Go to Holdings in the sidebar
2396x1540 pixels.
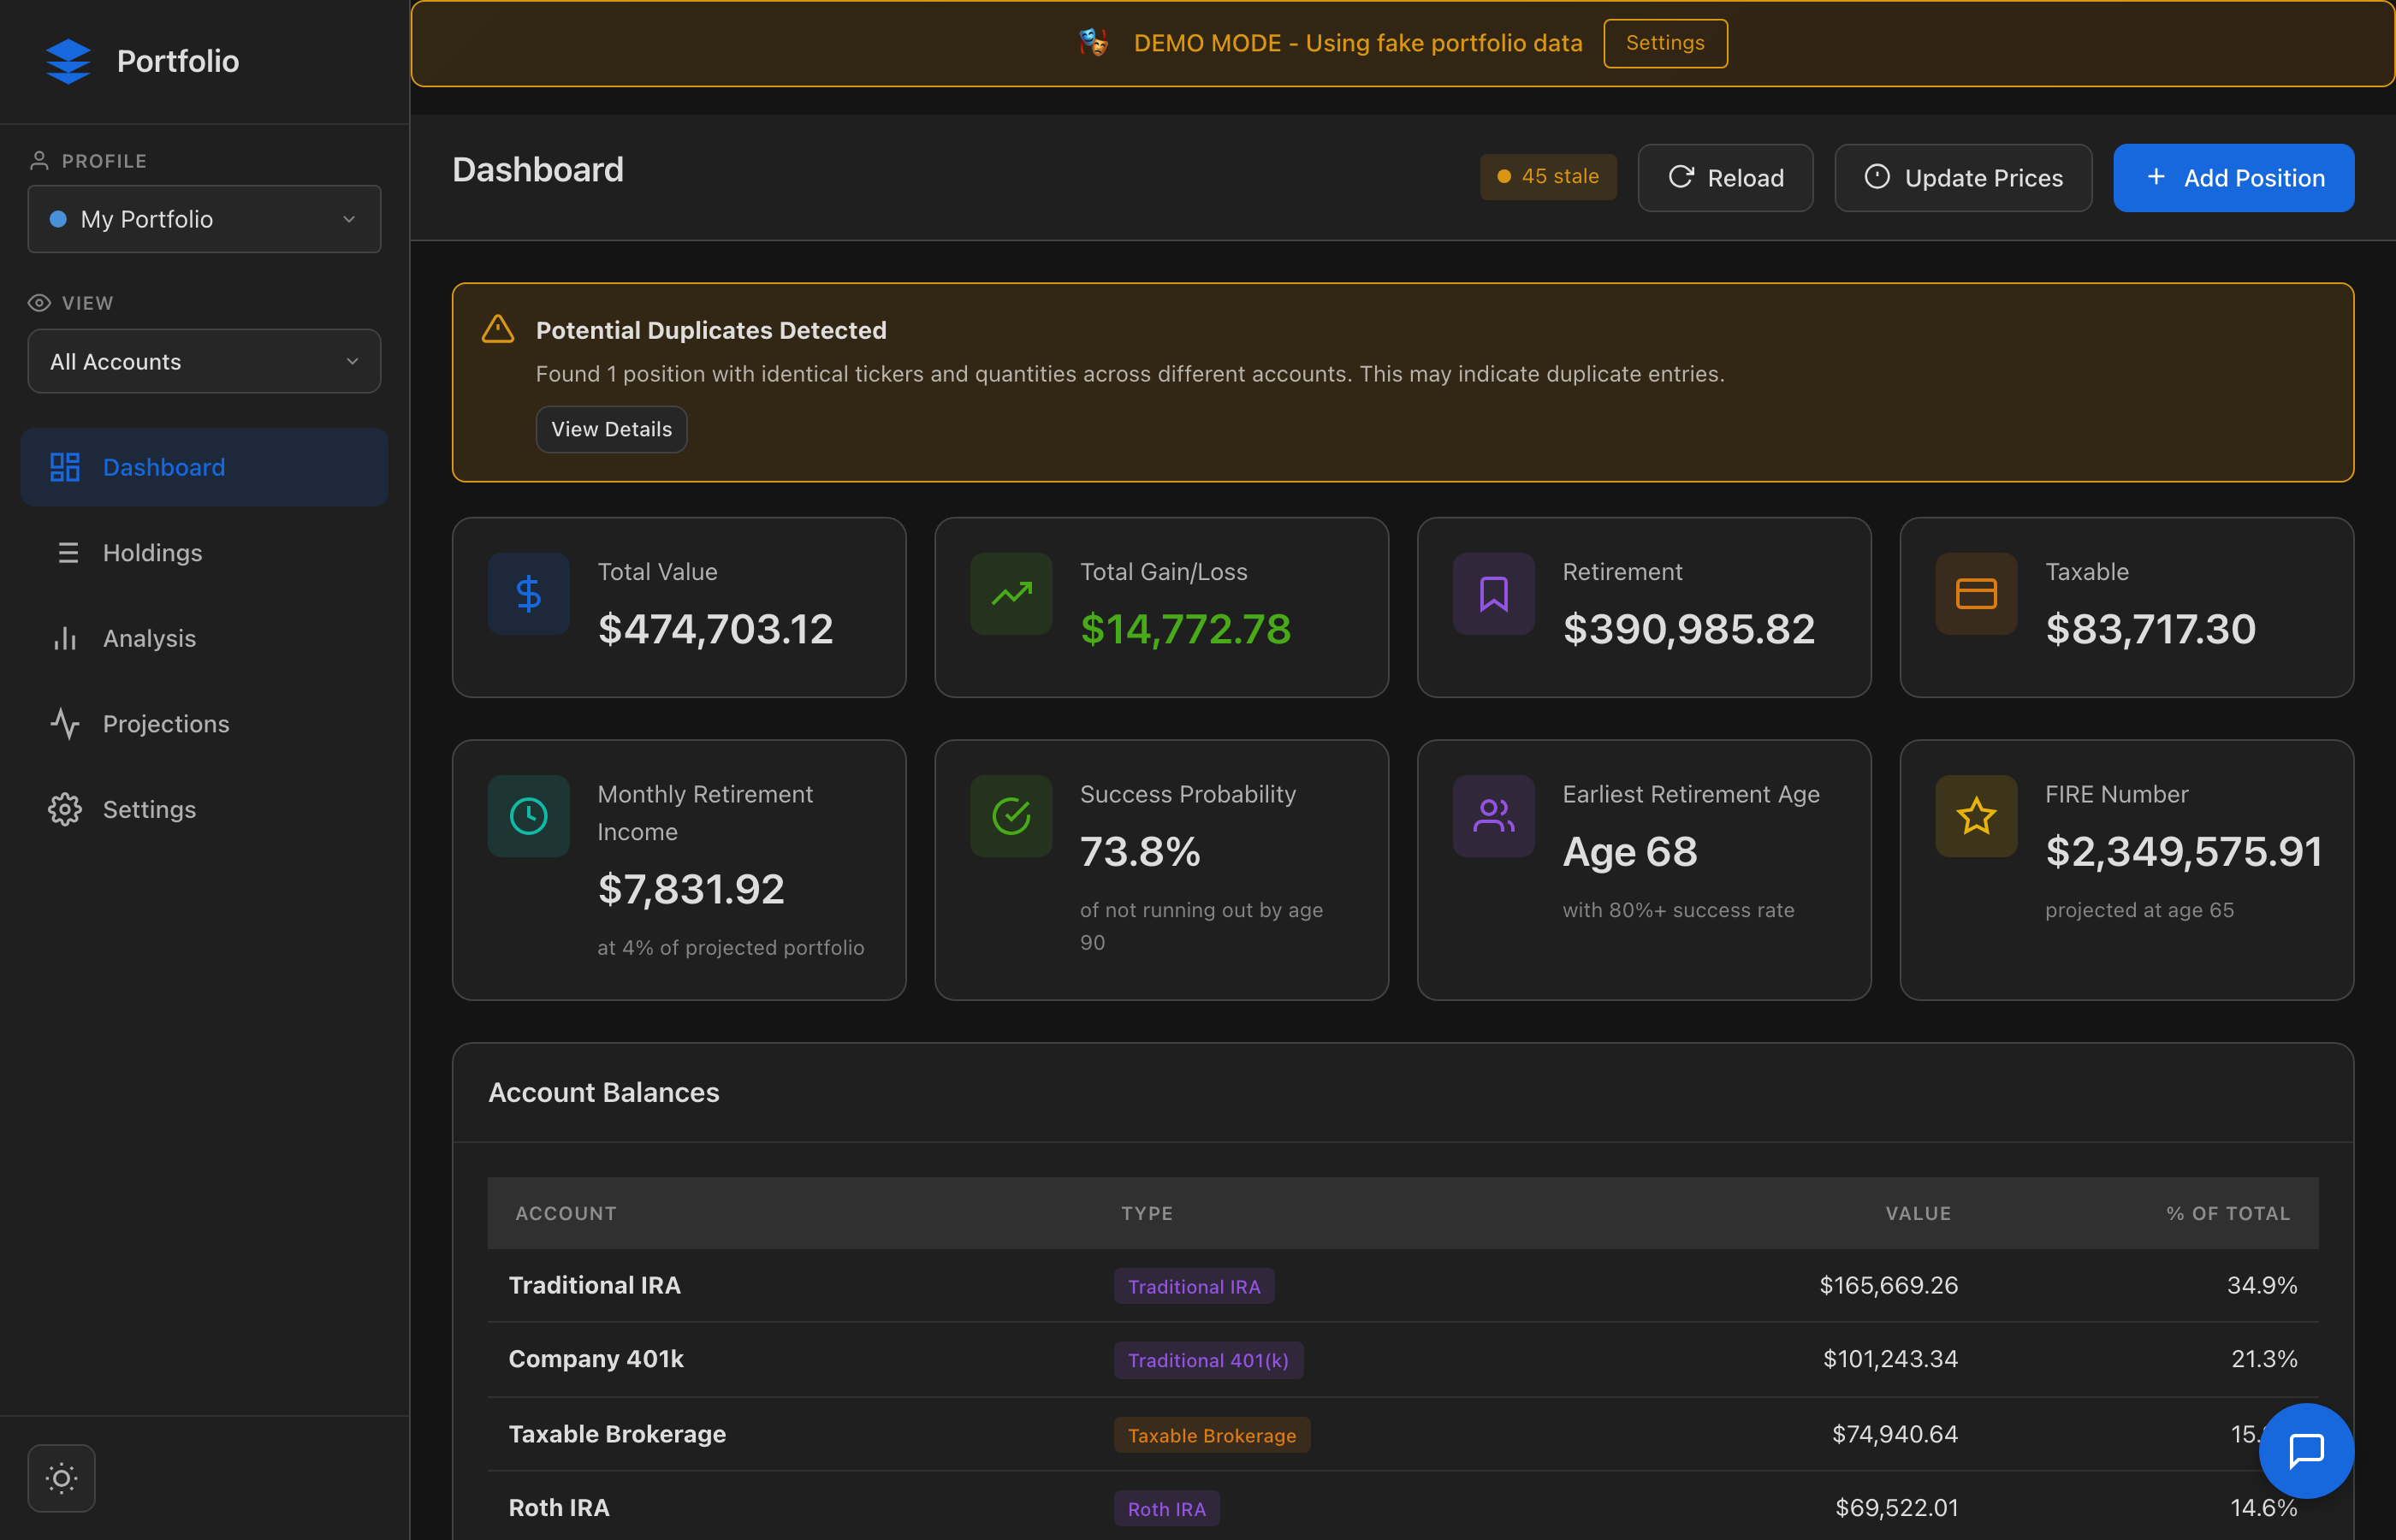click(x=204, y=553)
